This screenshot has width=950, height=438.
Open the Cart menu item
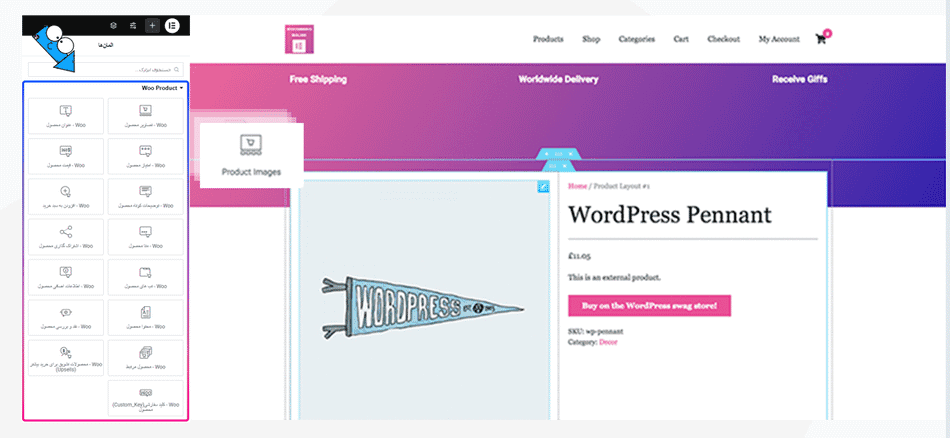pos(681,39)
